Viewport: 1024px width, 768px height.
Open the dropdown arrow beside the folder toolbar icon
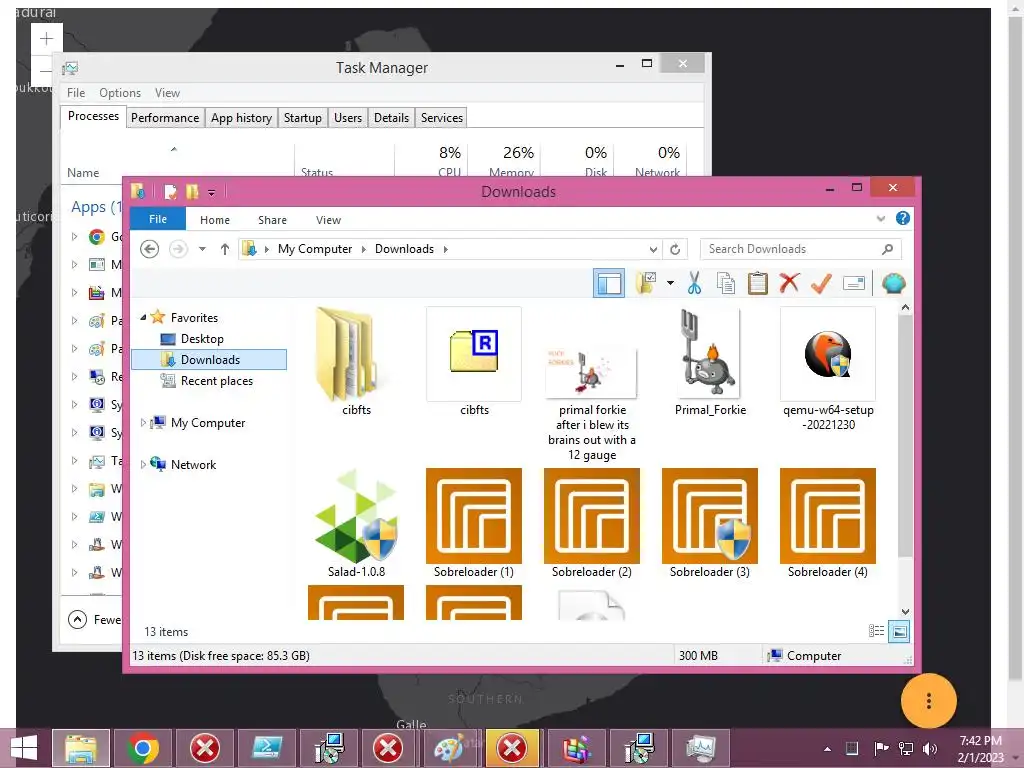[x=670, y=283]
